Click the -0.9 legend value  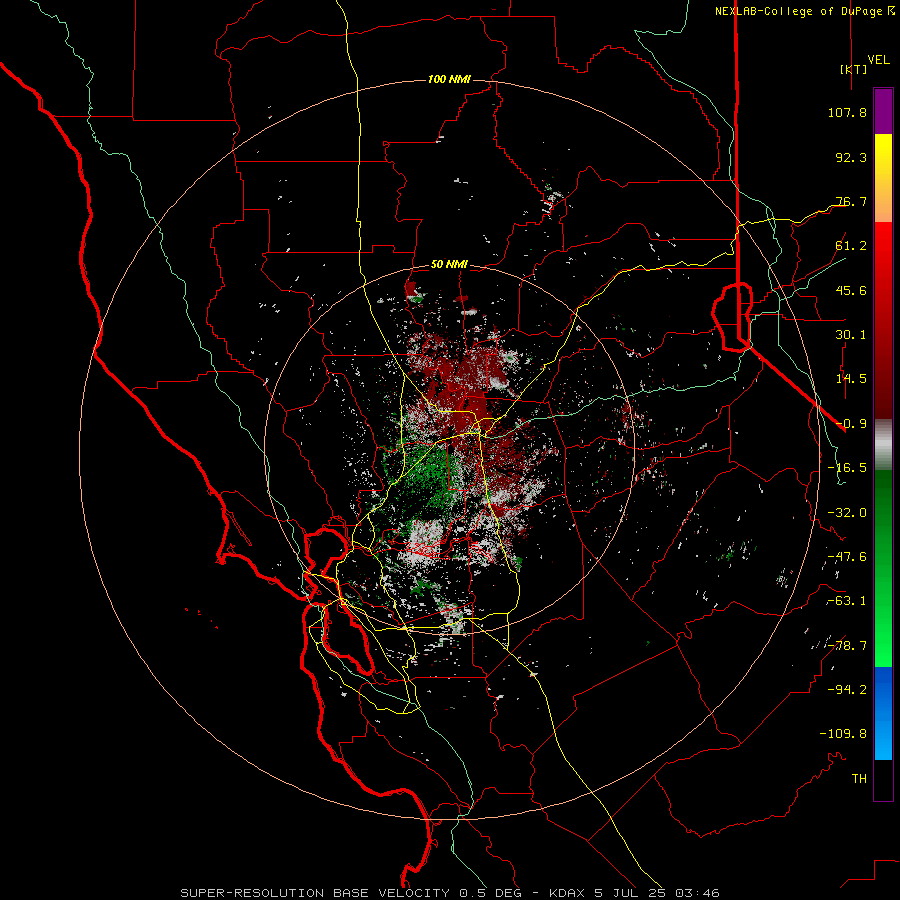point(851,424)
